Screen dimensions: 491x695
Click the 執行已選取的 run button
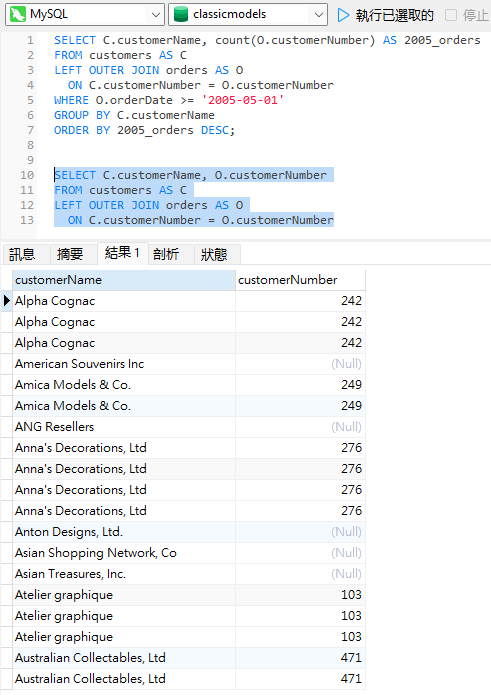pos(385,15)
